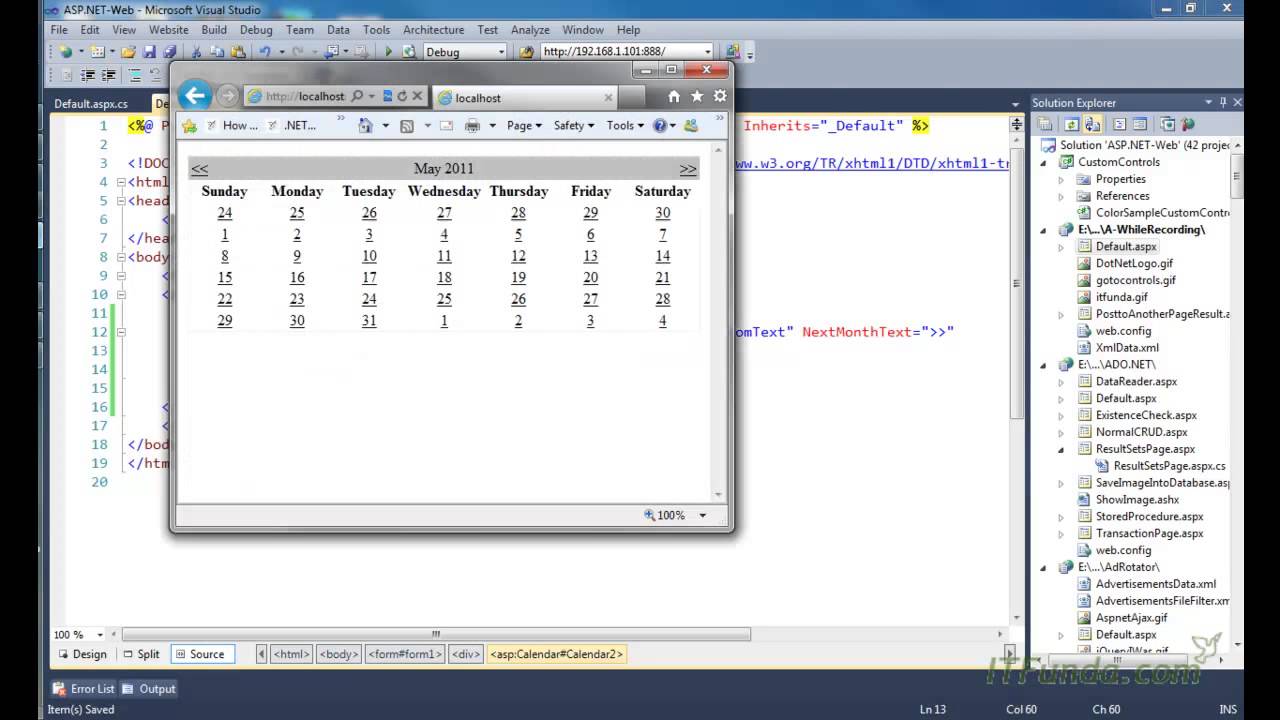Select day 13 in the calendar

(x=590, y=256)
